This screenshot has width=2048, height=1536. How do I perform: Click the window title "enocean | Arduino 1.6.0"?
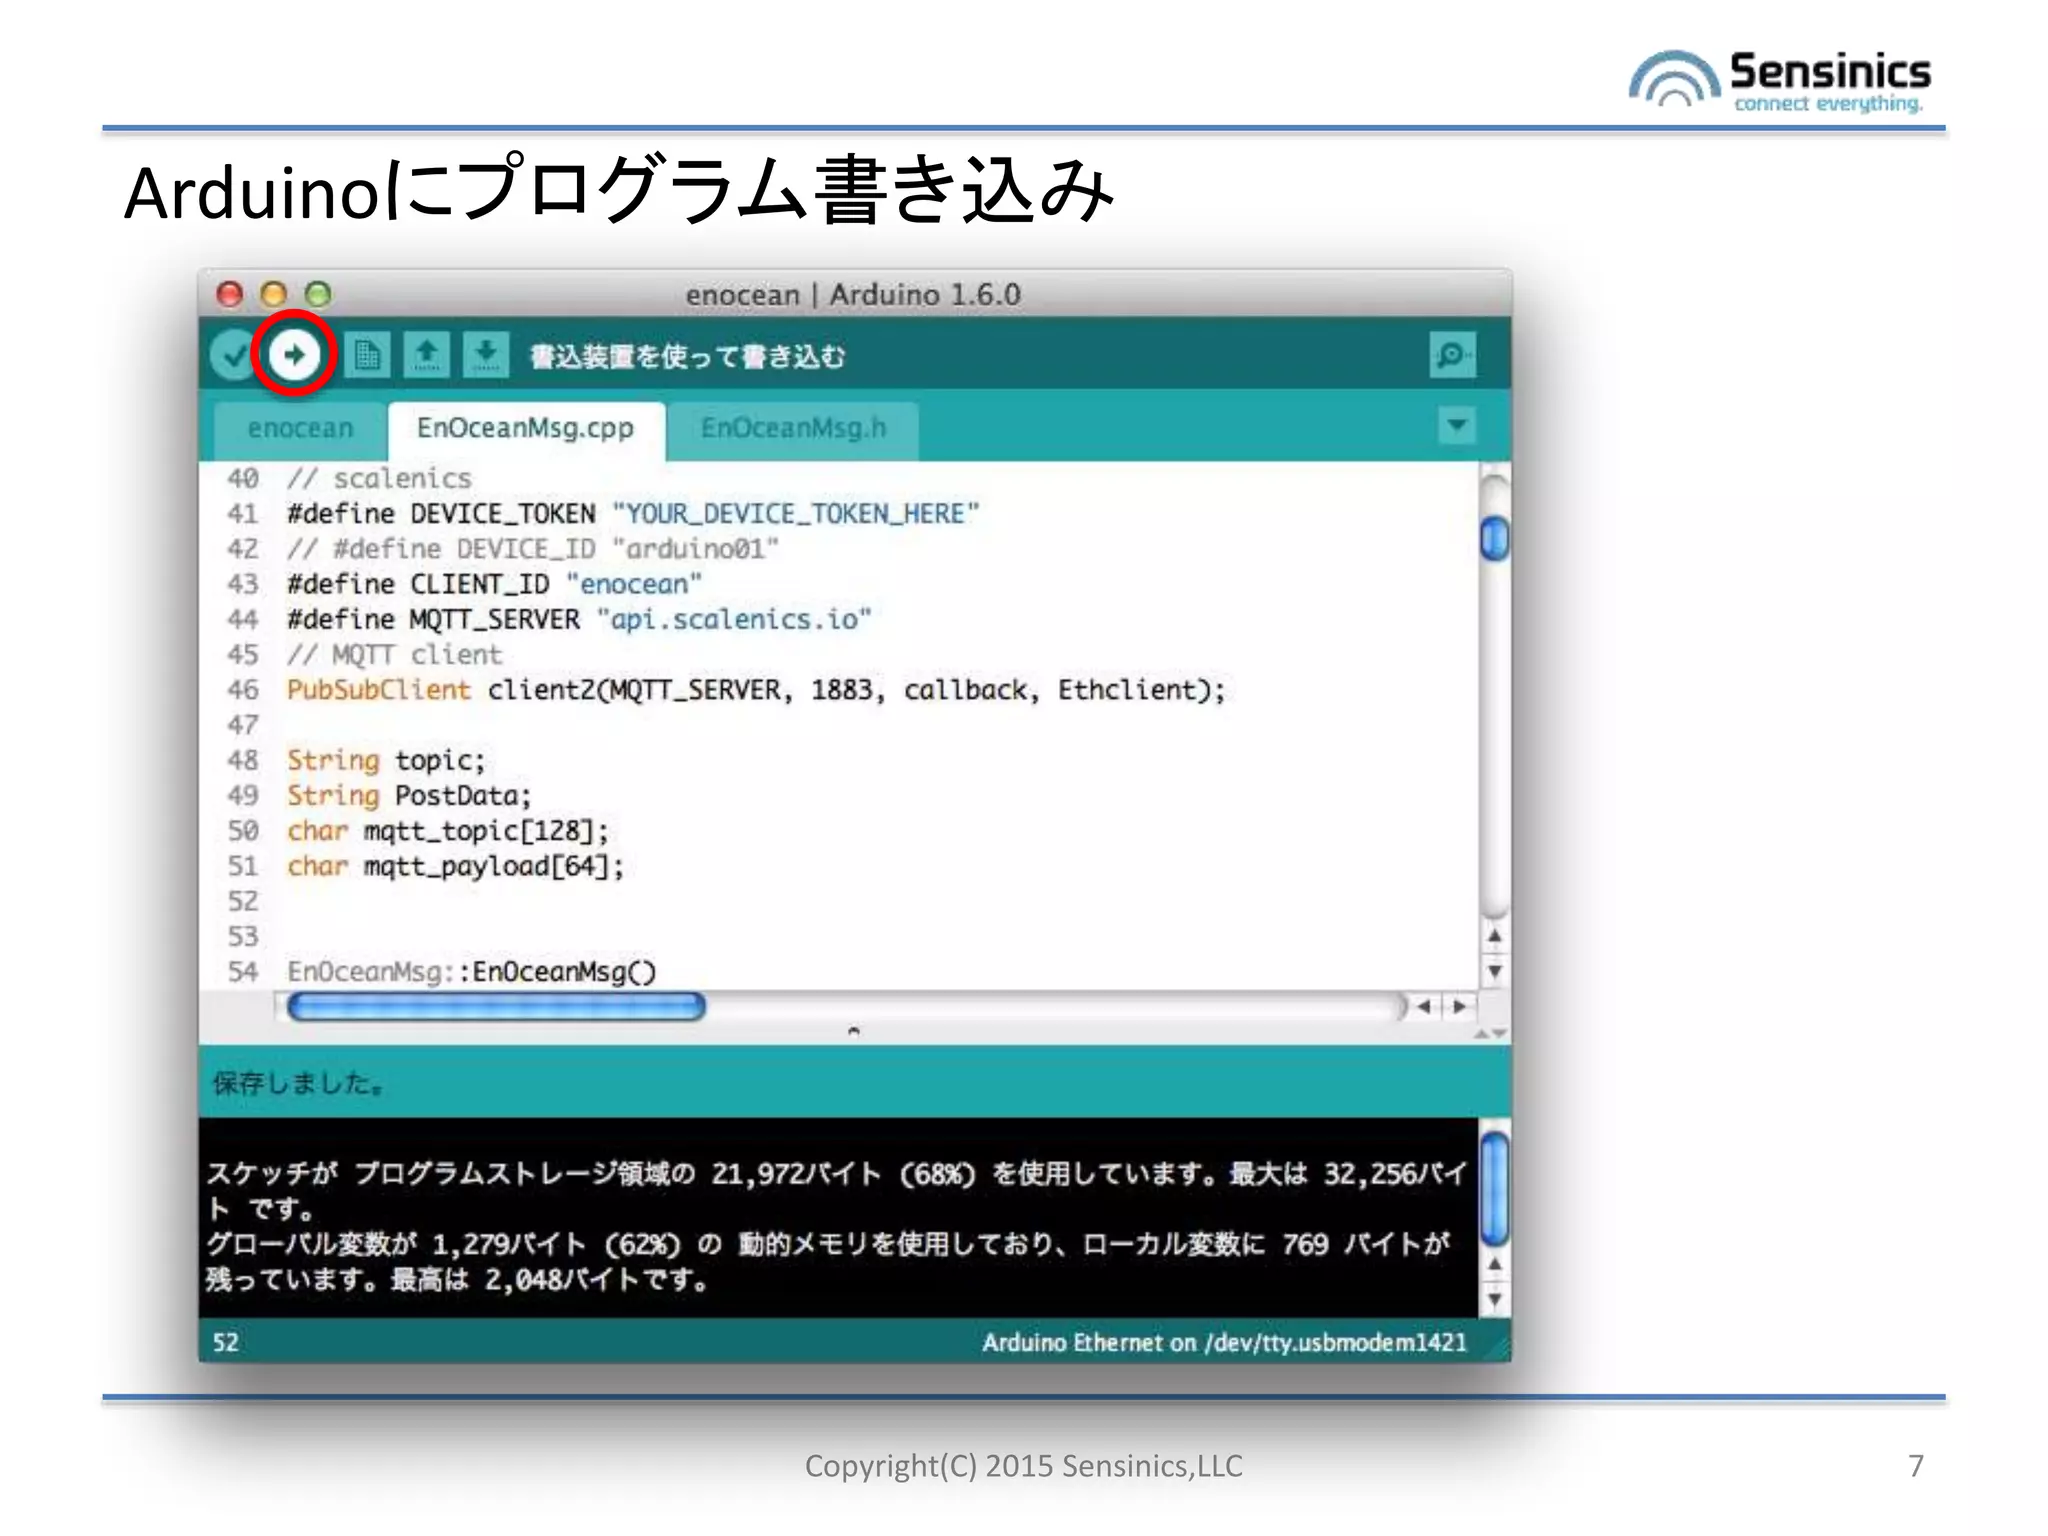point(853,295)
